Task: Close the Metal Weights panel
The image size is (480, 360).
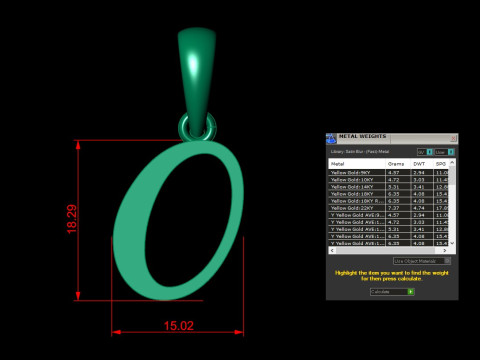Action: [x=453, y=138]
